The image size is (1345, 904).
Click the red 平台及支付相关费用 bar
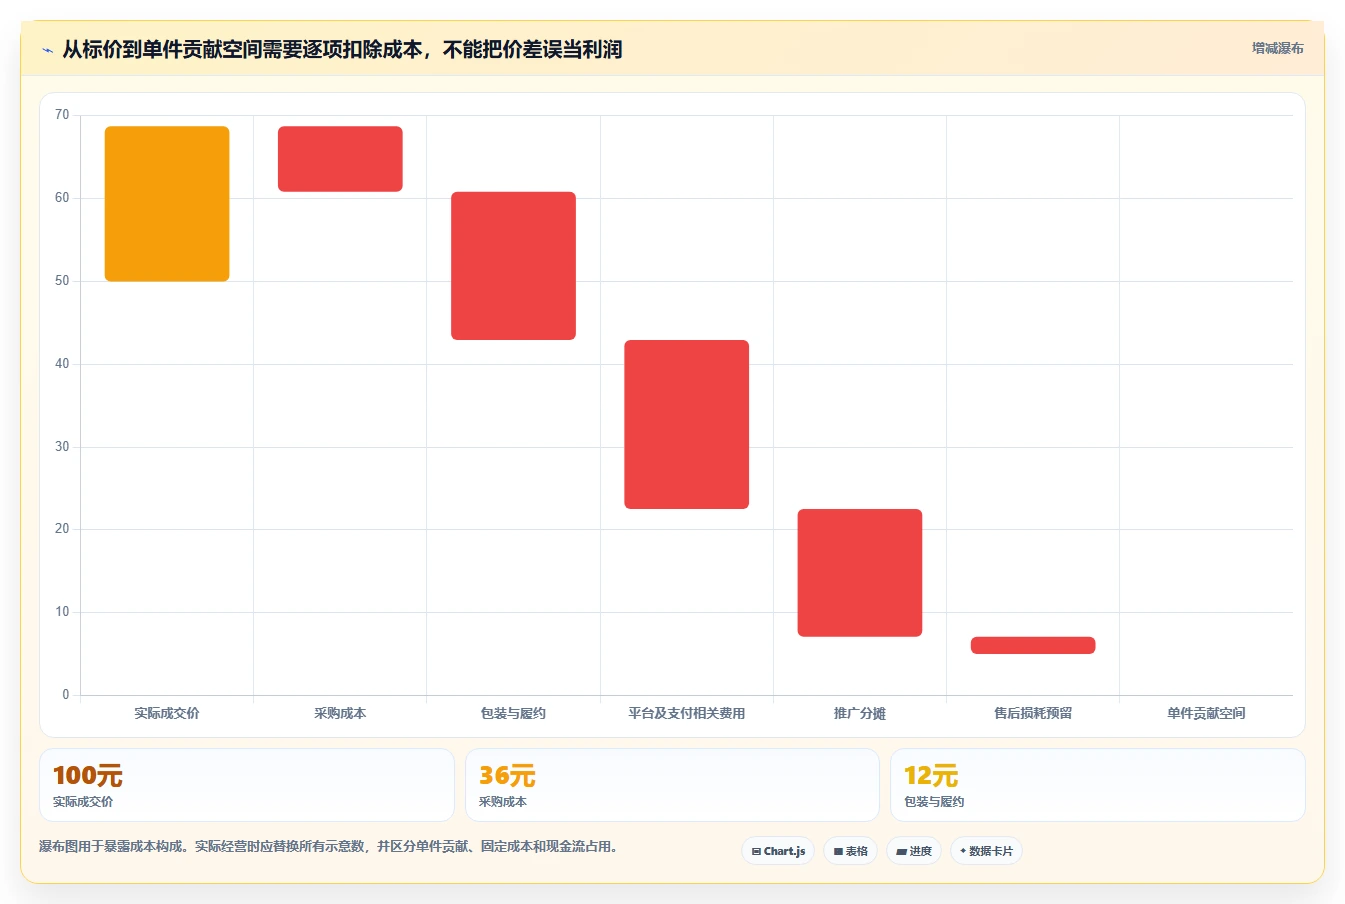pos(686,424)
